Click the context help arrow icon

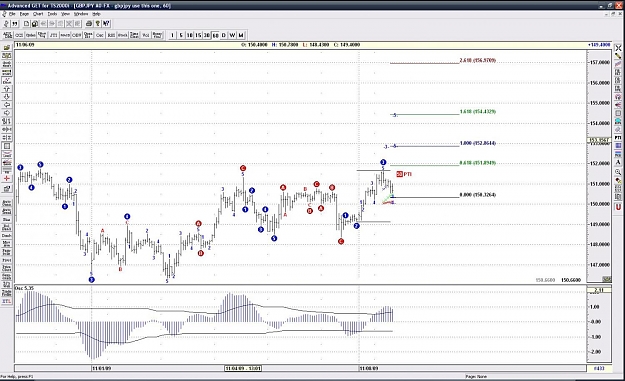106,24
